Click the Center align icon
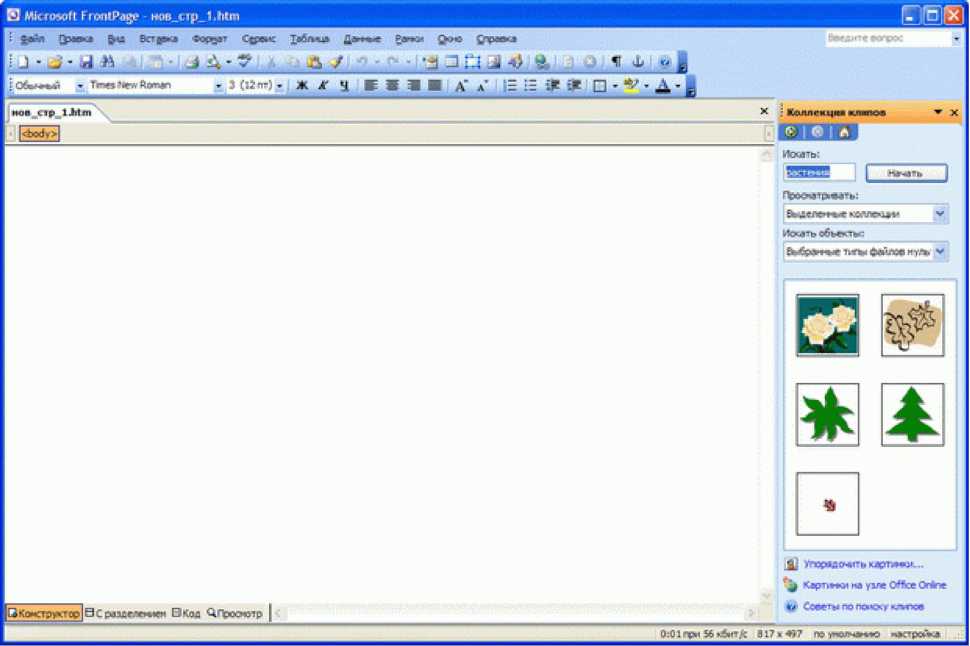Screen dimensions: 970x646 coord(392,86)
